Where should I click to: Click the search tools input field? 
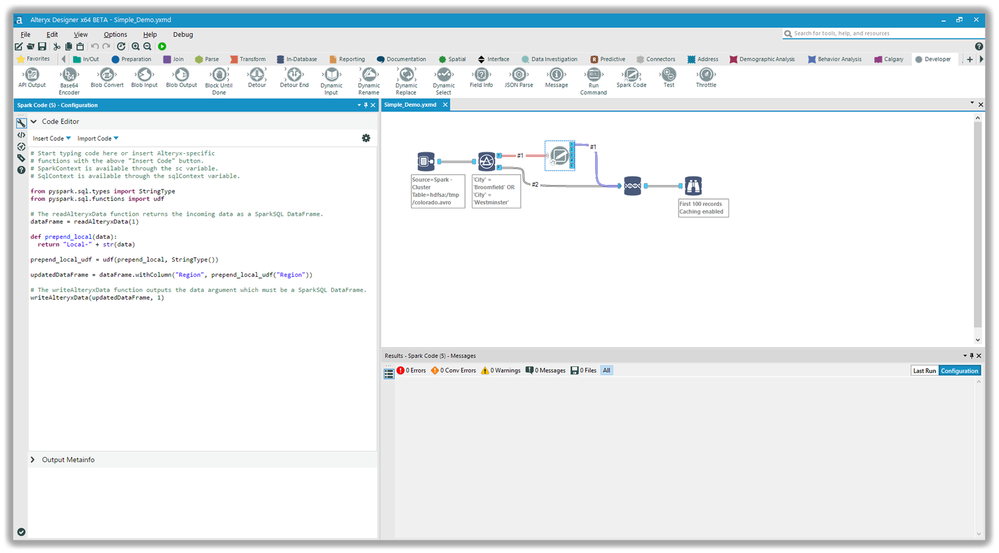(882, 33)
